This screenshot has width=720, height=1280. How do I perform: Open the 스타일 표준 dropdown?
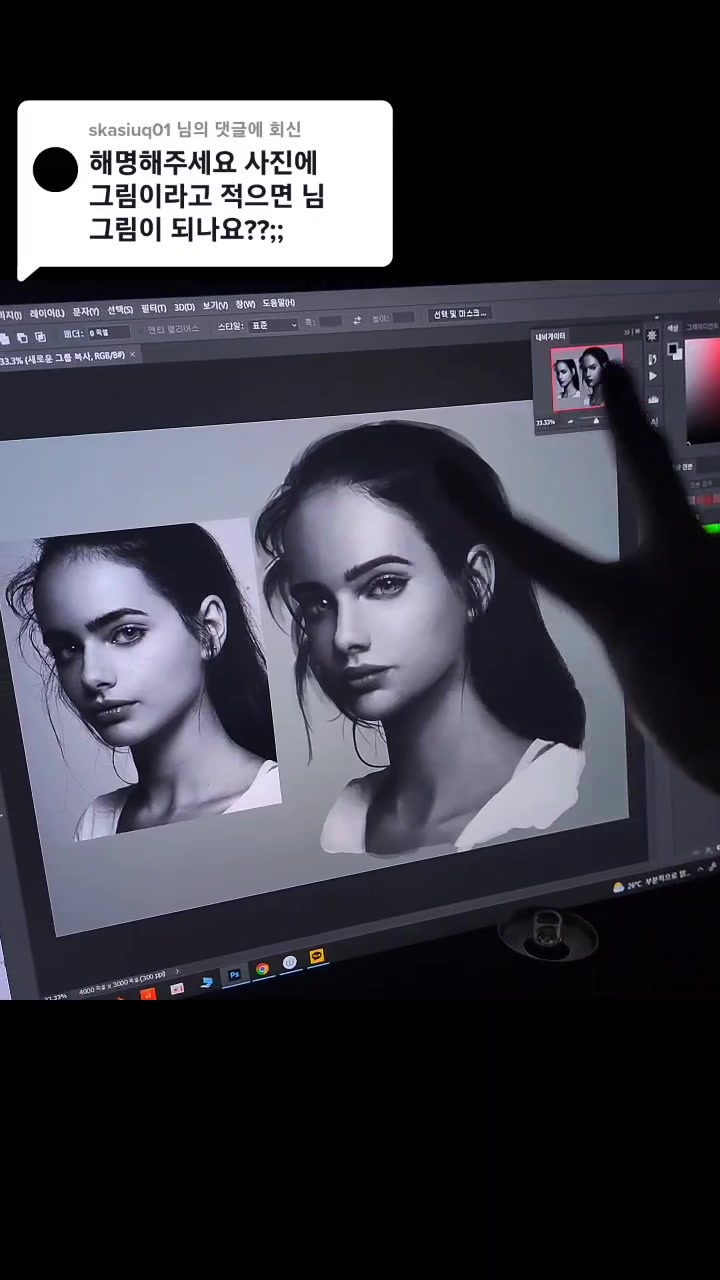272,325
